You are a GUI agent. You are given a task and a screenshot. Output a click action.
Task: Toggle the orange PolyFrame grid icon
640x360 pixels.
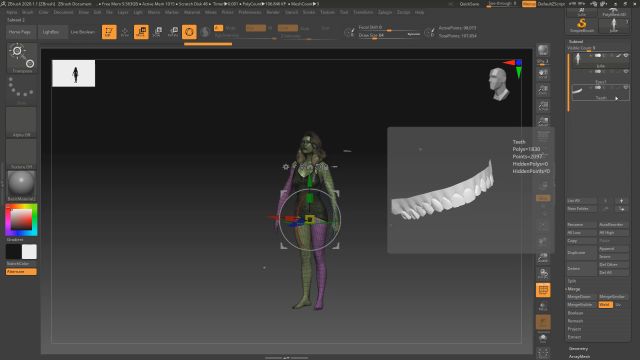click(543, 290)
